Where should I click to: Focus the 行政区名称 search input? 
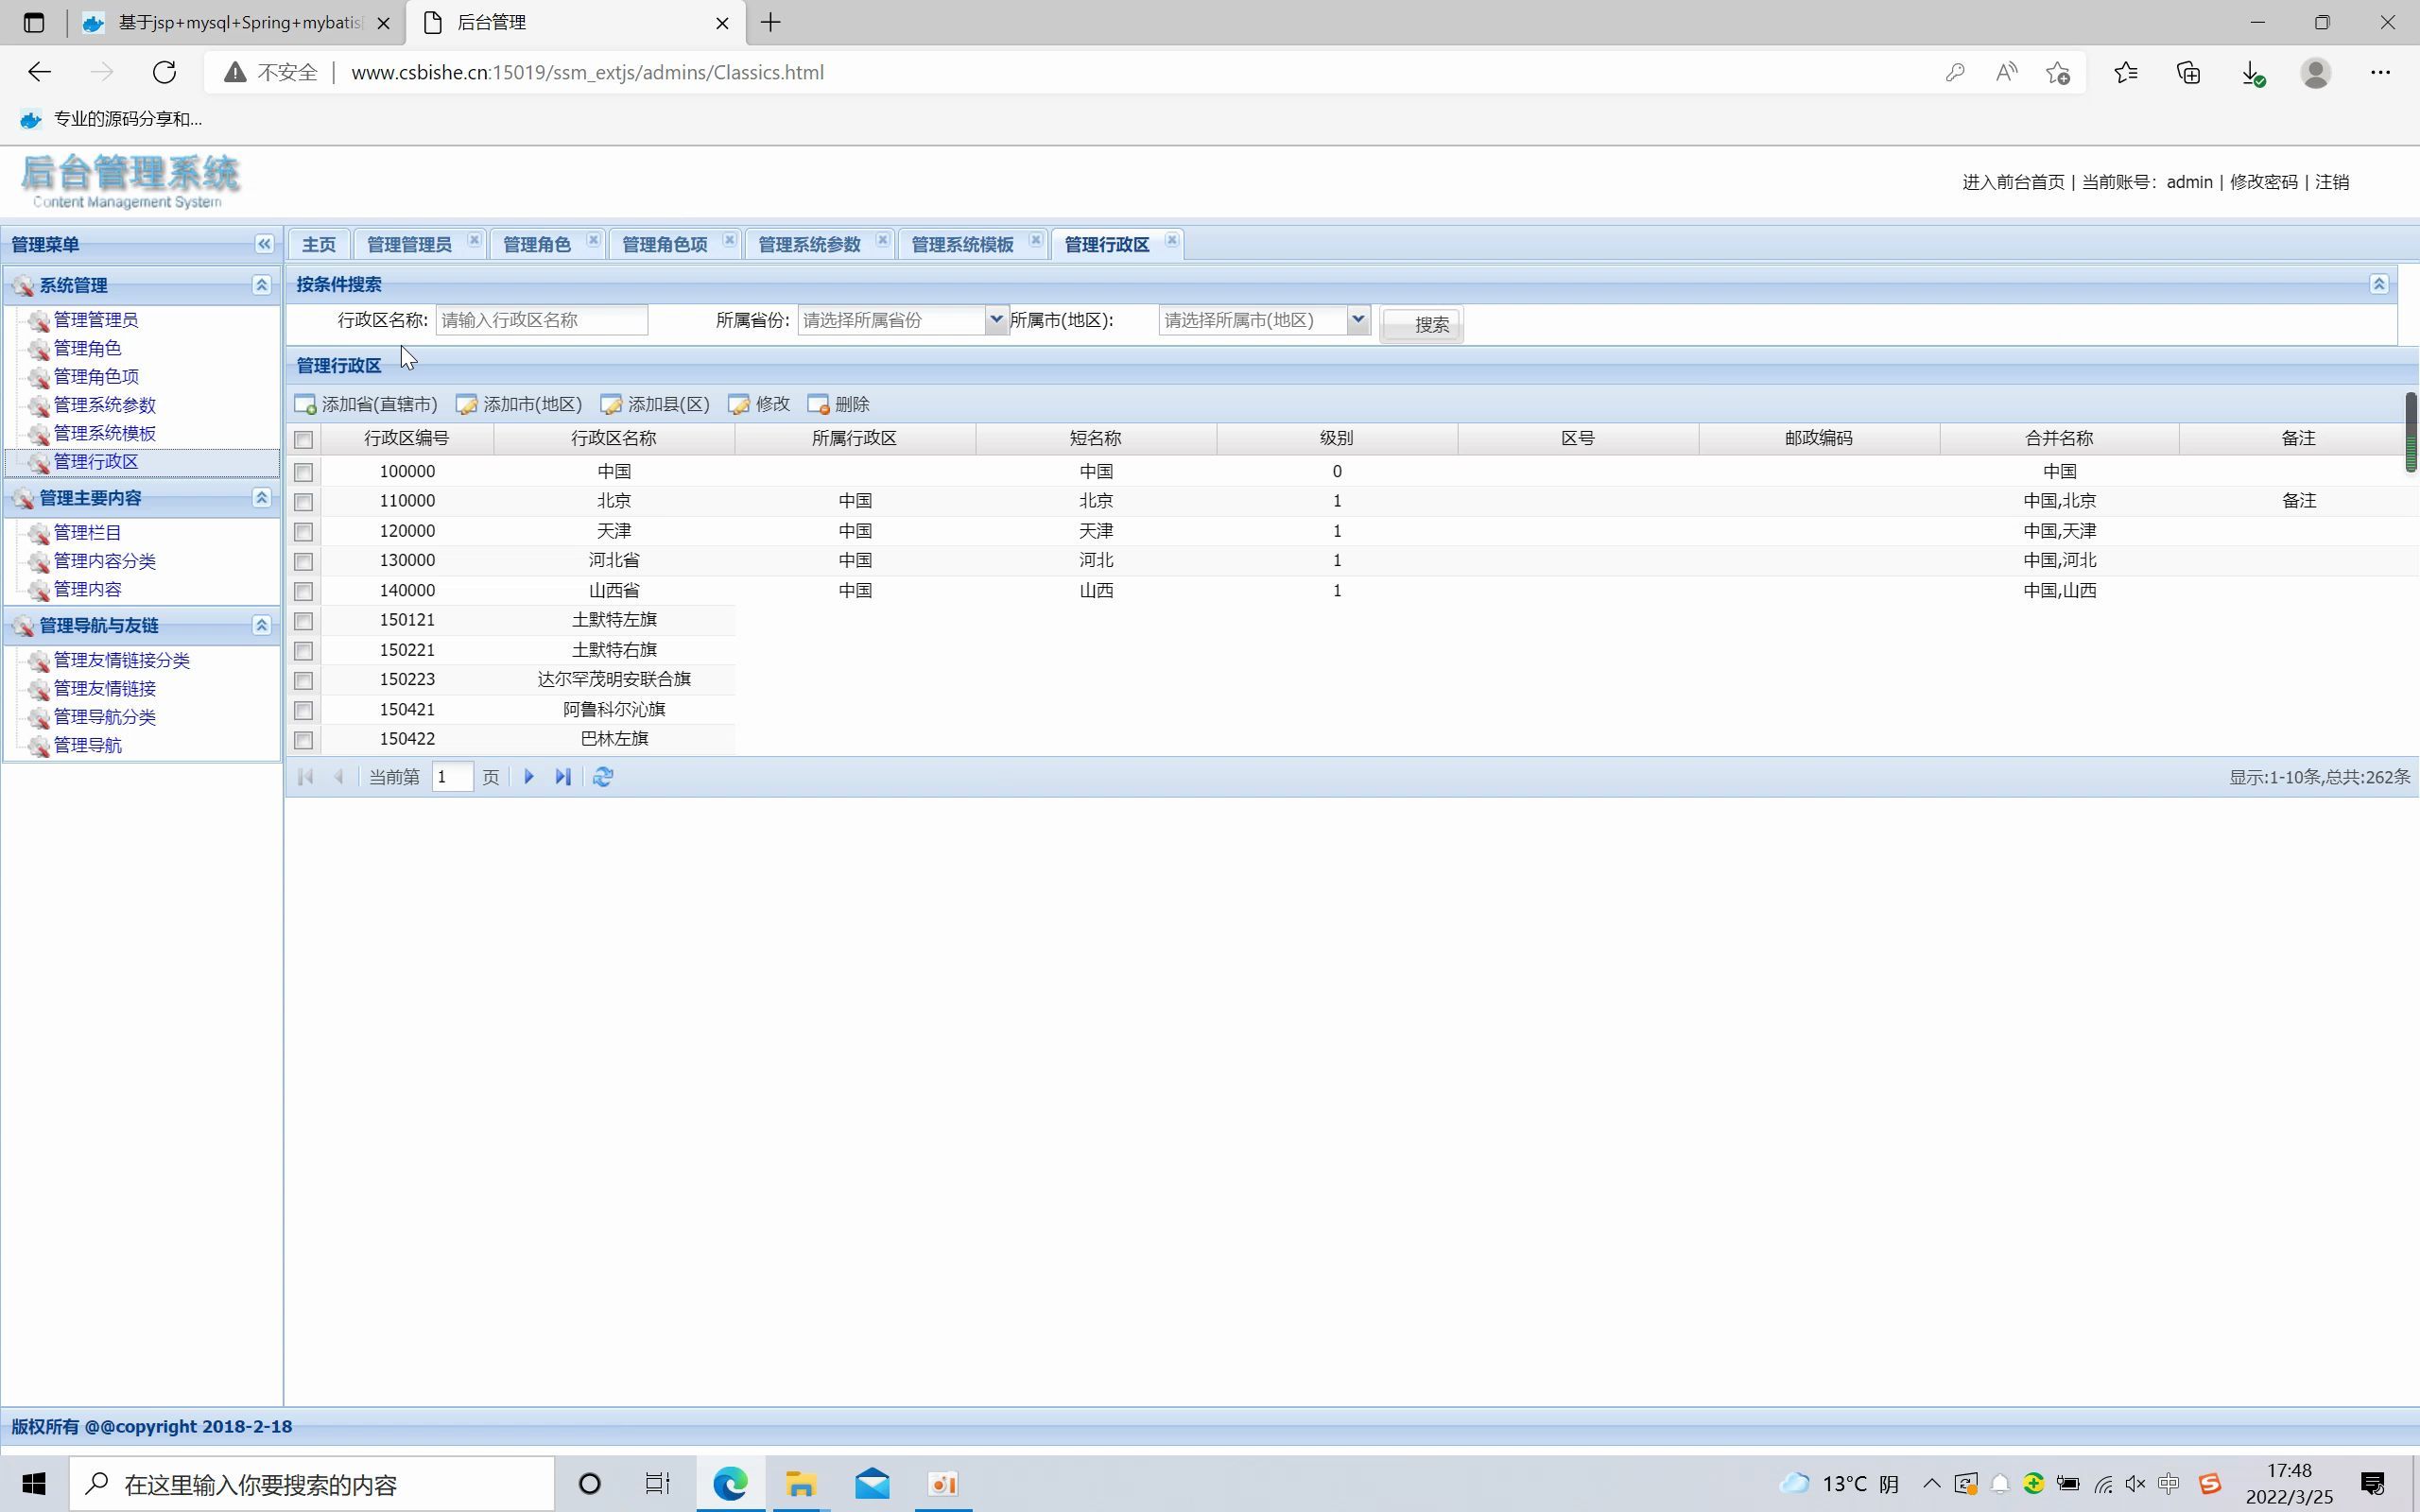tap(541, 320)
